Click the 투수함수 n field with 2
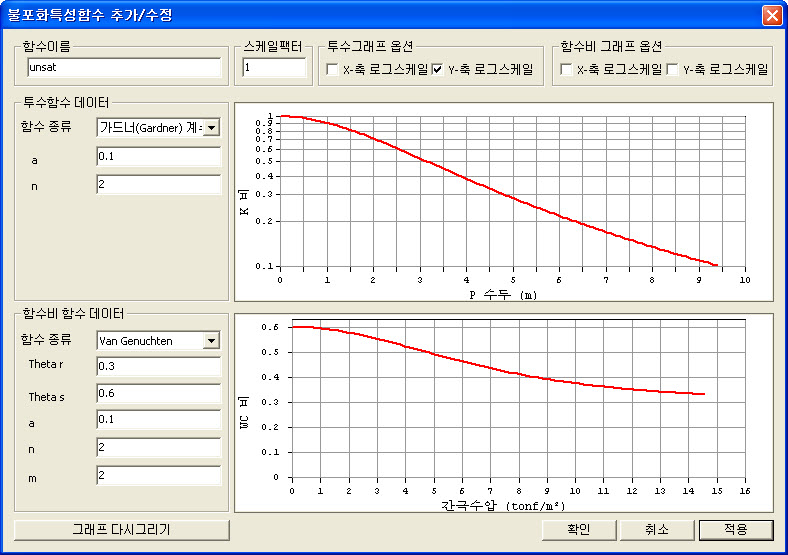788x555 pixels. tap(158, 184)
